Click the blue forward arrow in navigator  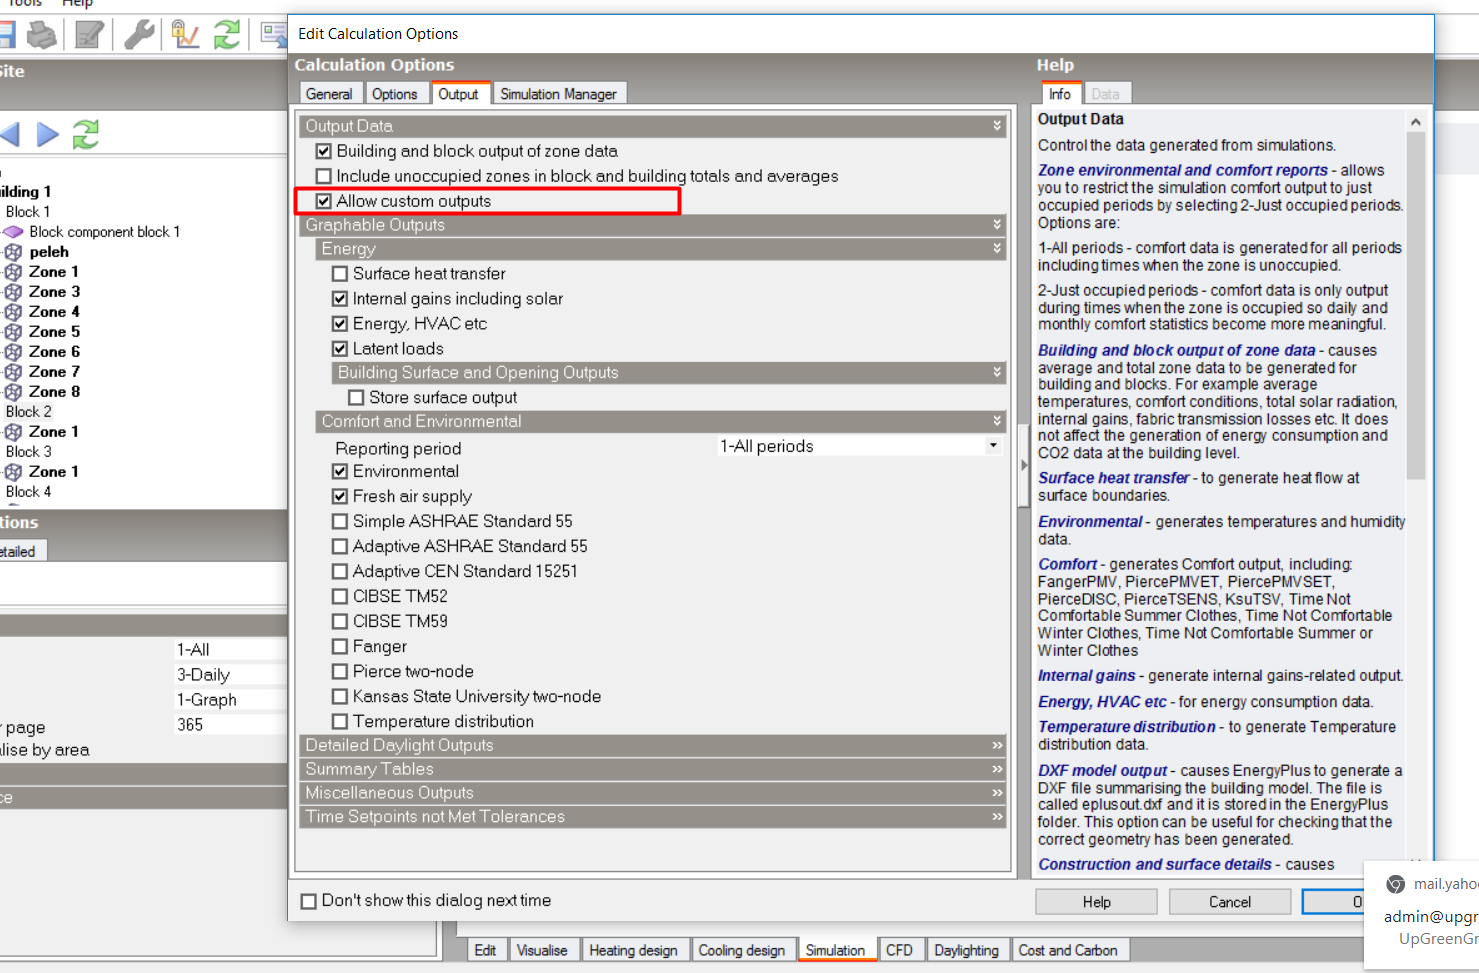(x=48, y=134)
